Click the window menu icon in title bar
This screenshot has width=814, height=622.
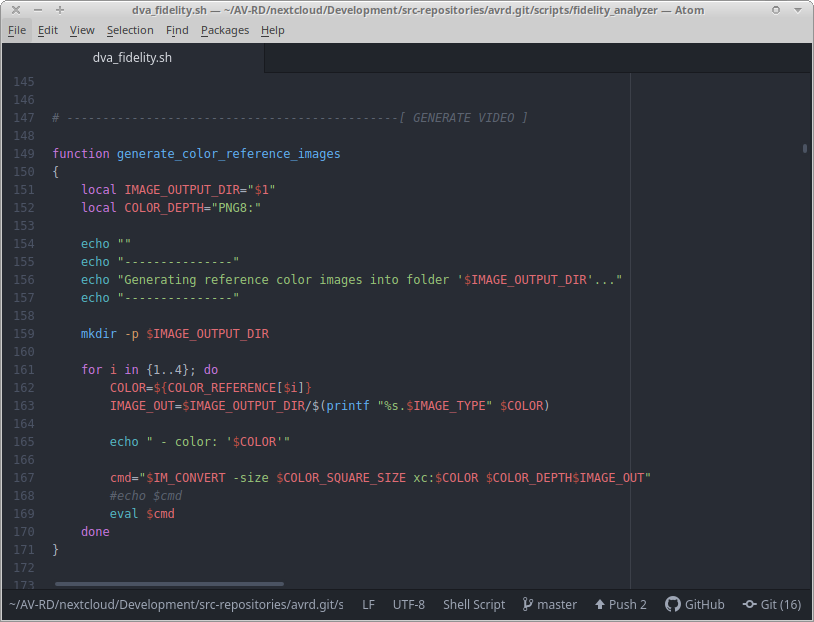click(11, 10)
